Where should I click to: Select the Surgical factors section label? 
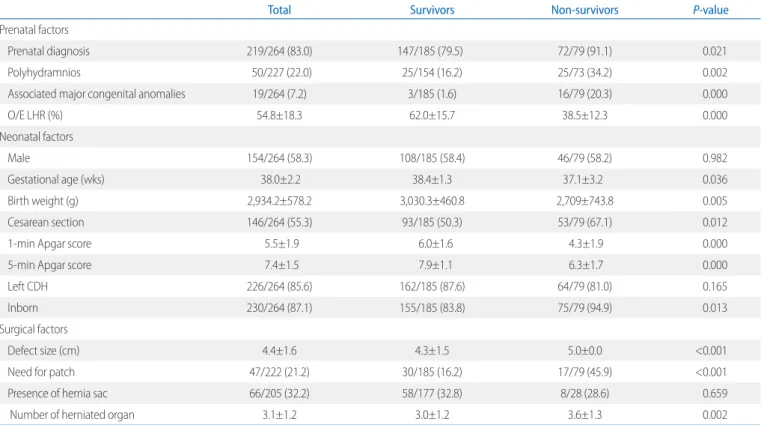pyautogui.click(x=33, y=329)
